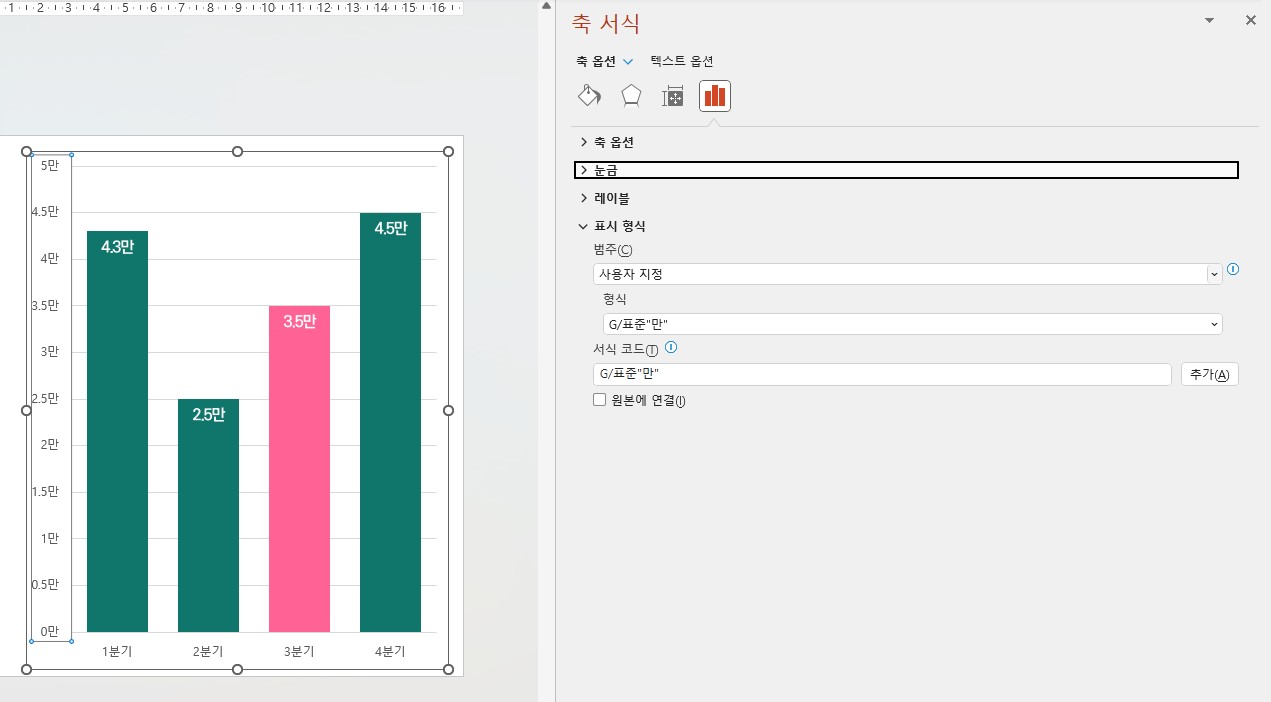Click the chart's right-middle resize handle
The height and width of the screenshot is (702, 1271).
tap(448, 410)
